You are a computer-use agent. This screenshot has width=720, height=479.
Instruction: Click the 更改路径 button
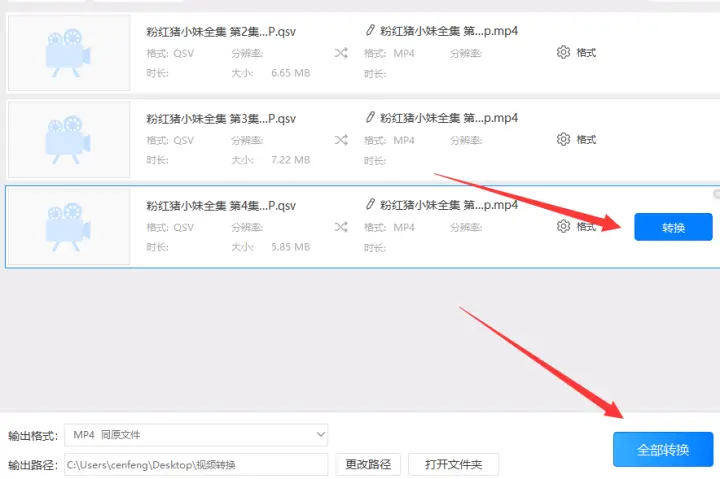coord(368,464)
